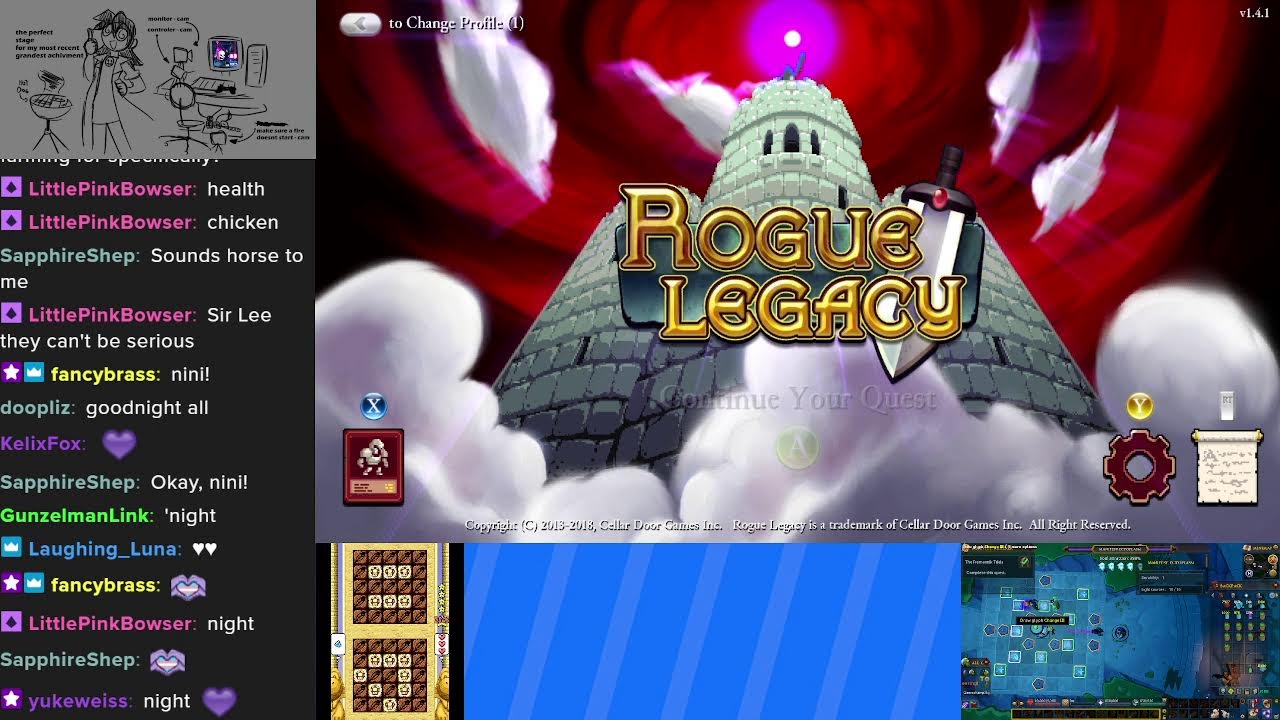Screen dimensions: 1280x720
Task: Click the 'goodnight all' chat message text
Action: point(147,408)
